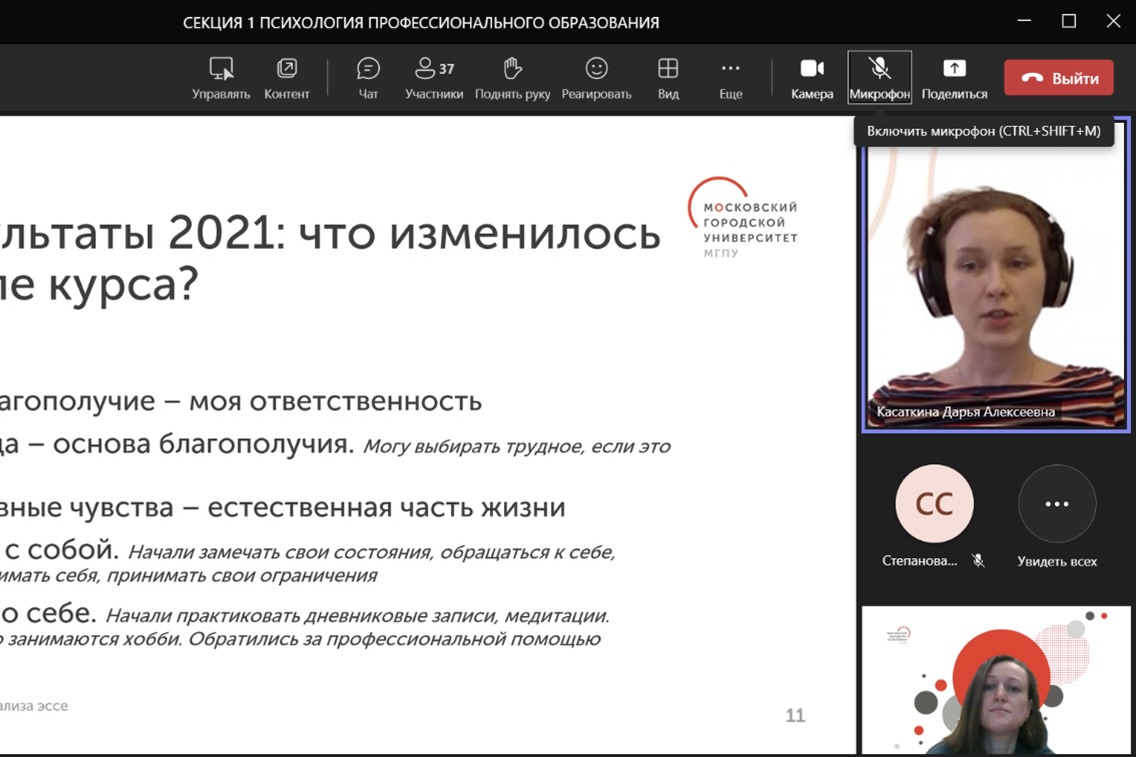Select the CC avatar of Степанова
Image resolution: width=1136 pixels, height=757 pixels.
pos(934,504)
